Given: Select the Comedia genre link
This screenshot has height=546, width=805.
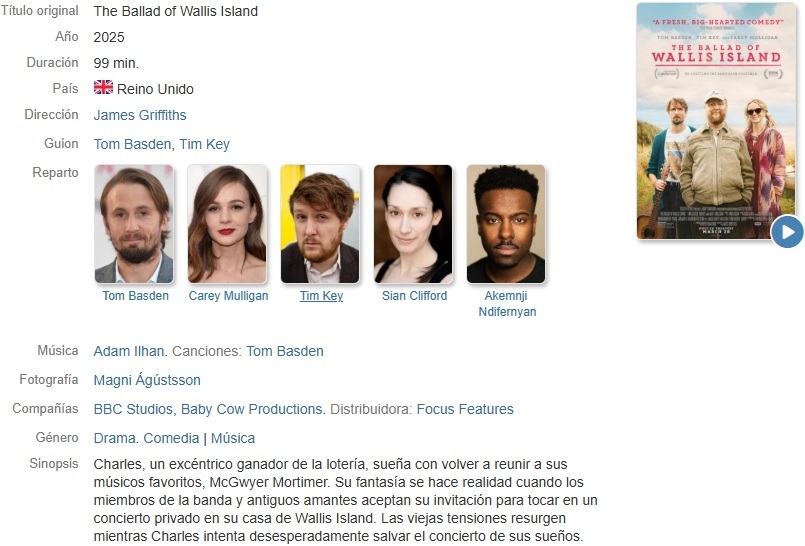Looking at the screenshot, I should click(x=171, y=438).
